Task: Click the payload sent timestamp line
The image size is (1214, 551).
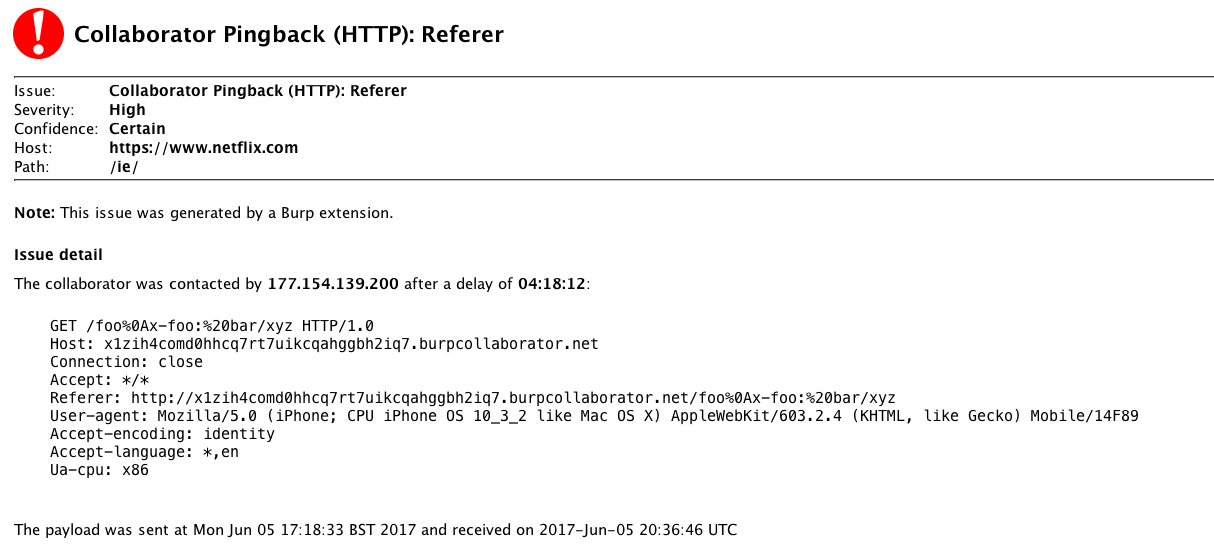Action: pos(375,530)
